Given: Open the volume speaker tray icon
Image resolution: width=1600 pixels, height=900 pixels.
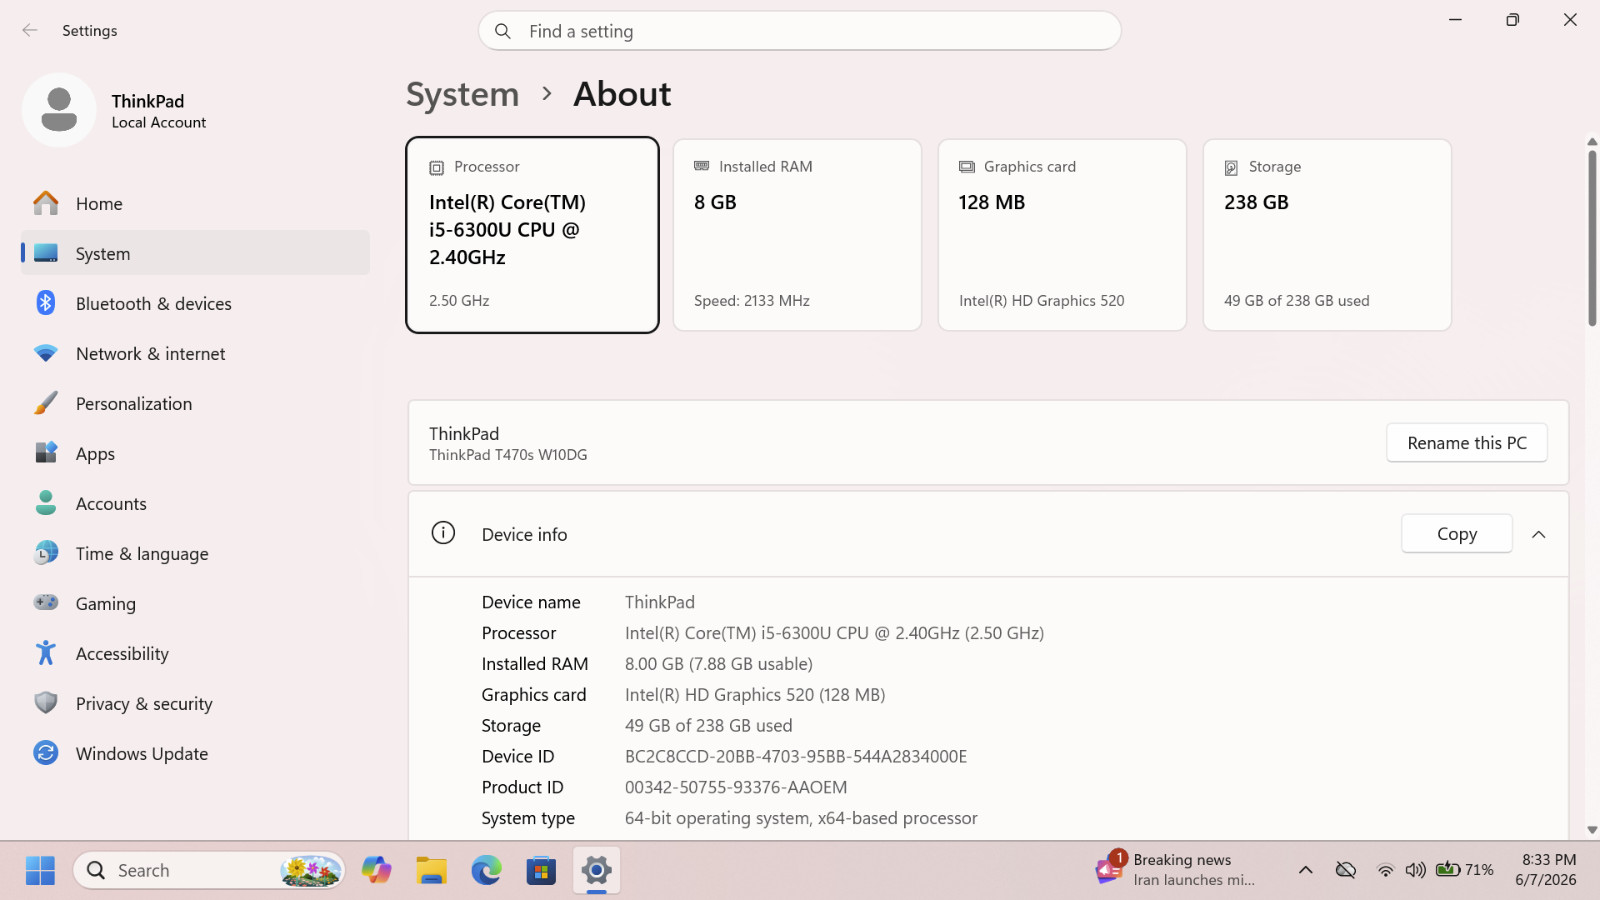Looking at the screenshot, I should click(x=1415, y=870).
